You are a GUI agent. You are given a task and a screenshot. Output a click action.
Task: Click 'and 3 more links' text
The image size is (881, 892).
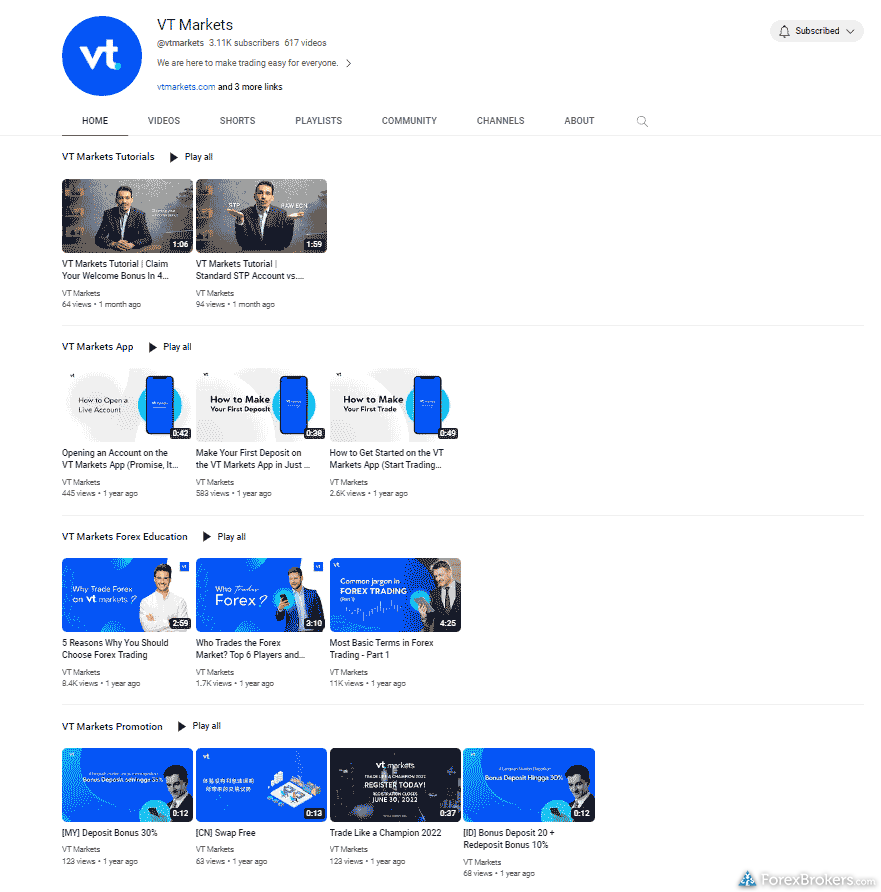[x=250, y=87]
